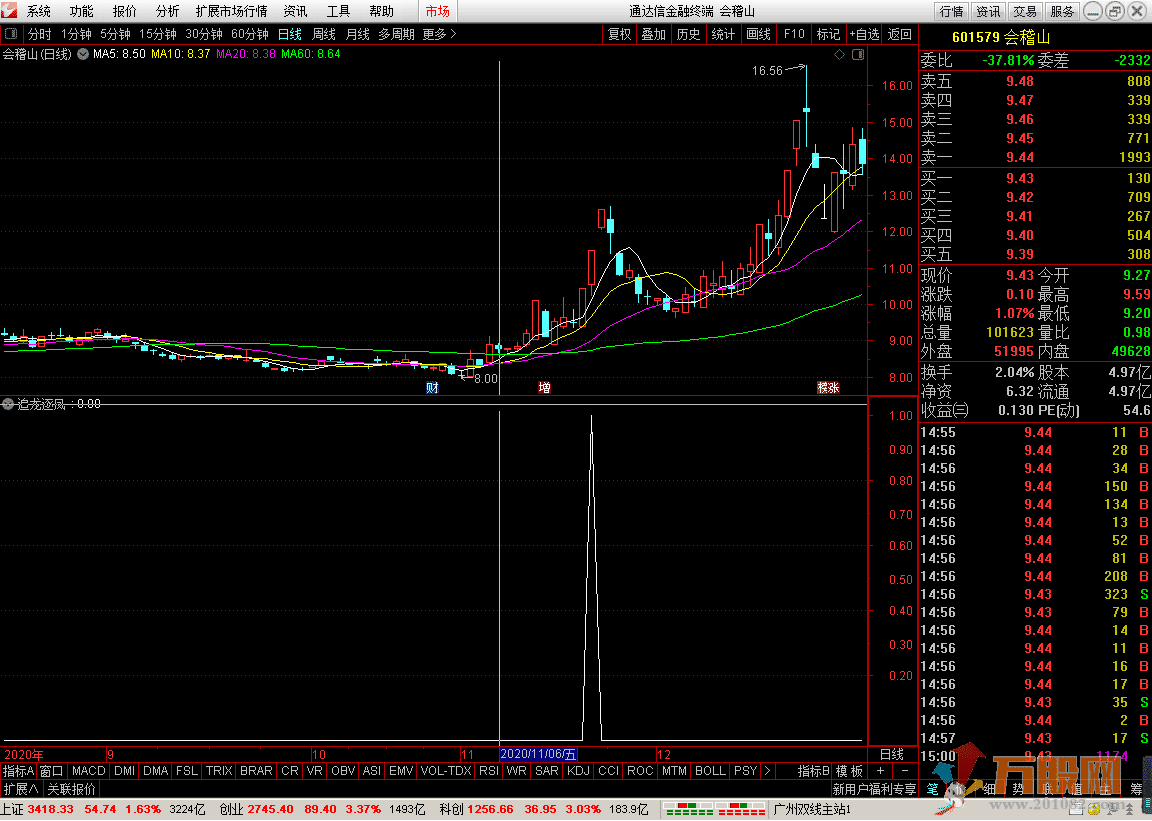This screenshot has height=821, width=1152.
Task: Toggle the 复权 price adjustment option
Action: click(620, 34)
